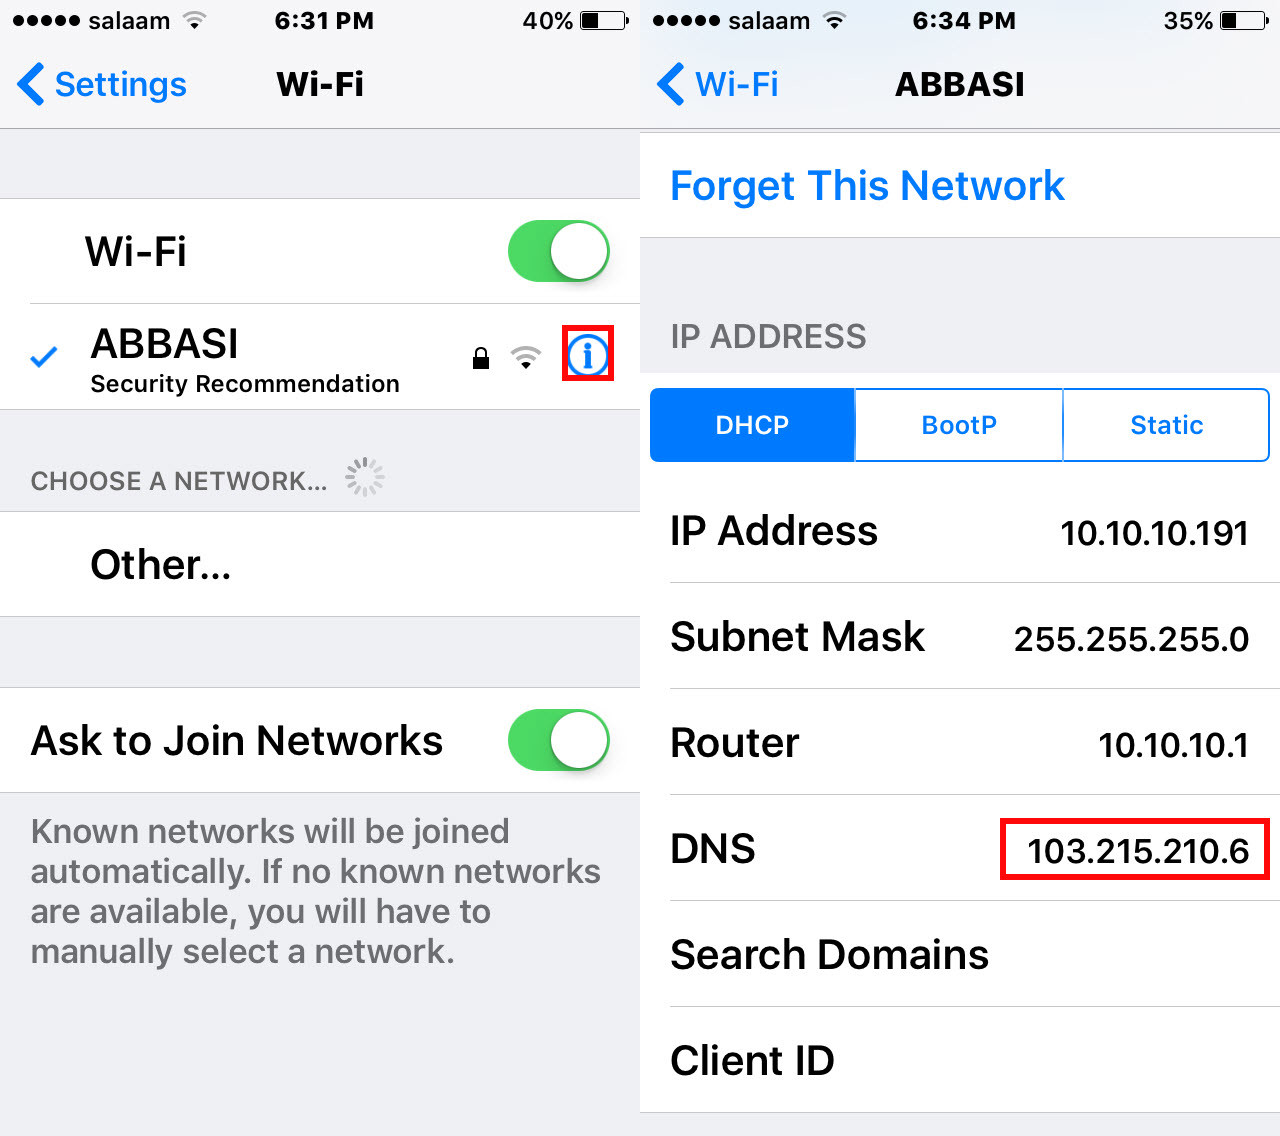Screen dimensions: 1280x1136
Task: Tap the battery icon showing 40%
Action: point(604,20)
